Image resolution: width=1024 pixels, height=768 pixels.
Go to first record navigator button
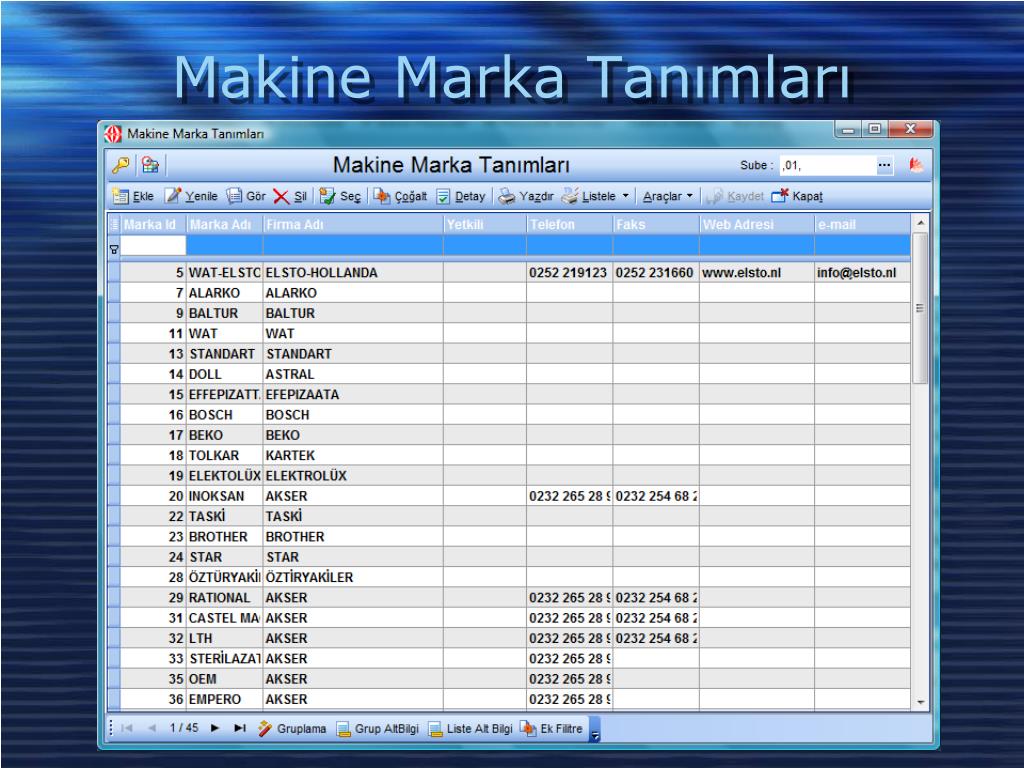tap(127, 728)
